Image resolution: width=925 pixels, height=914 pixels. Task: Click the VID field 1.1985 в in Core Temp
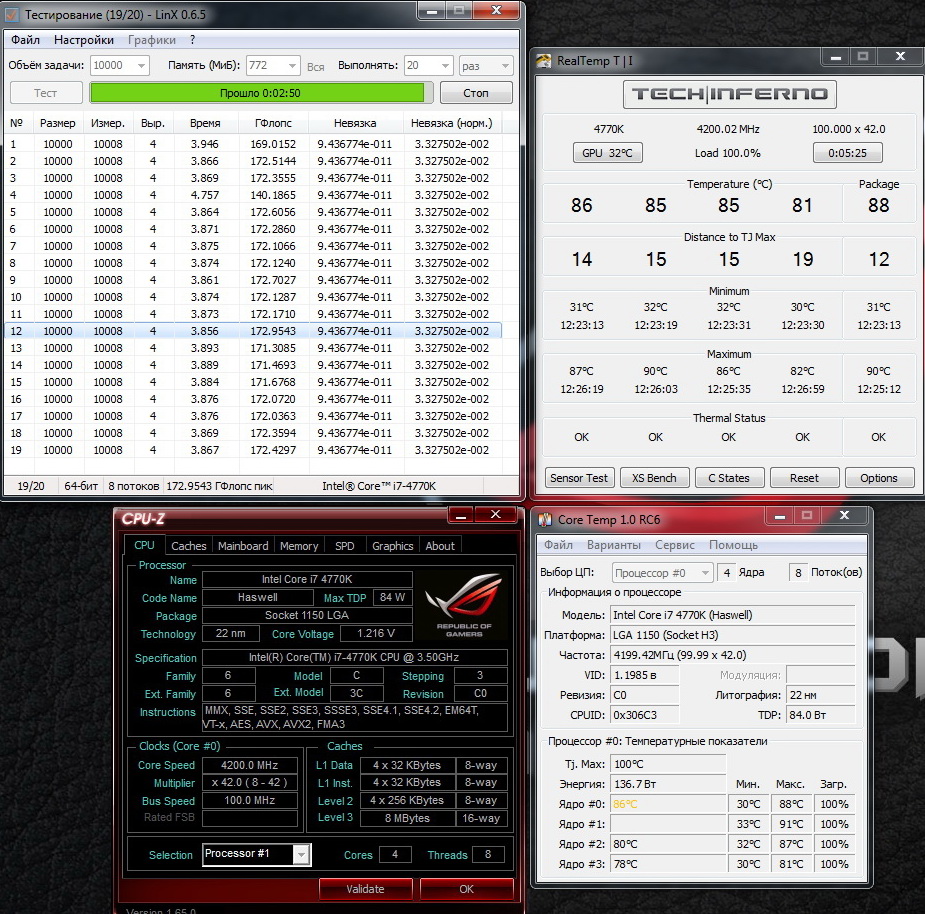point(644,675)
